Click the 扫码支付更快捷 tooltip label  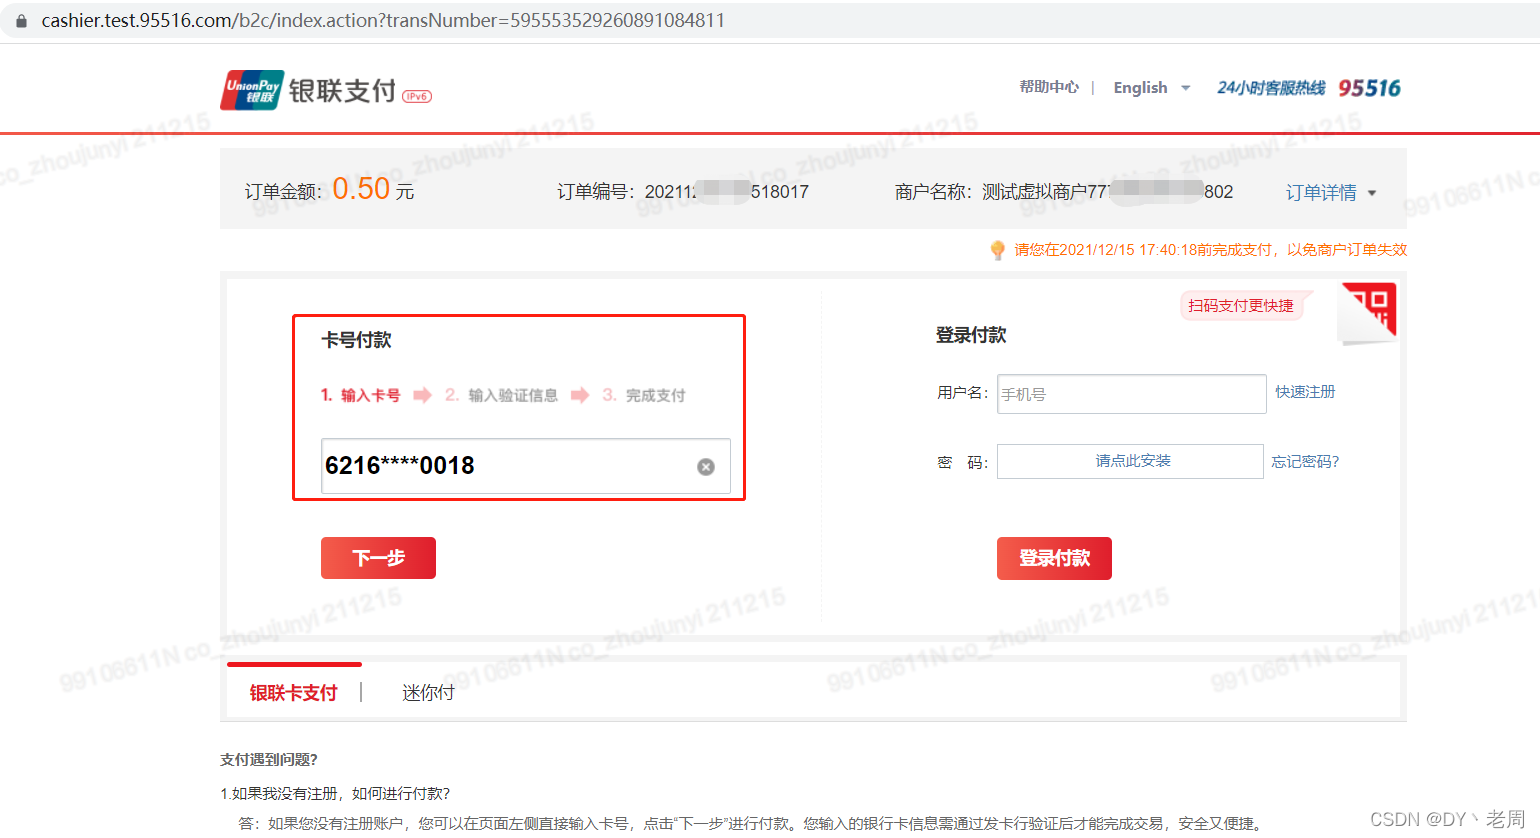pyautogui.click(x=1241, y=306)
